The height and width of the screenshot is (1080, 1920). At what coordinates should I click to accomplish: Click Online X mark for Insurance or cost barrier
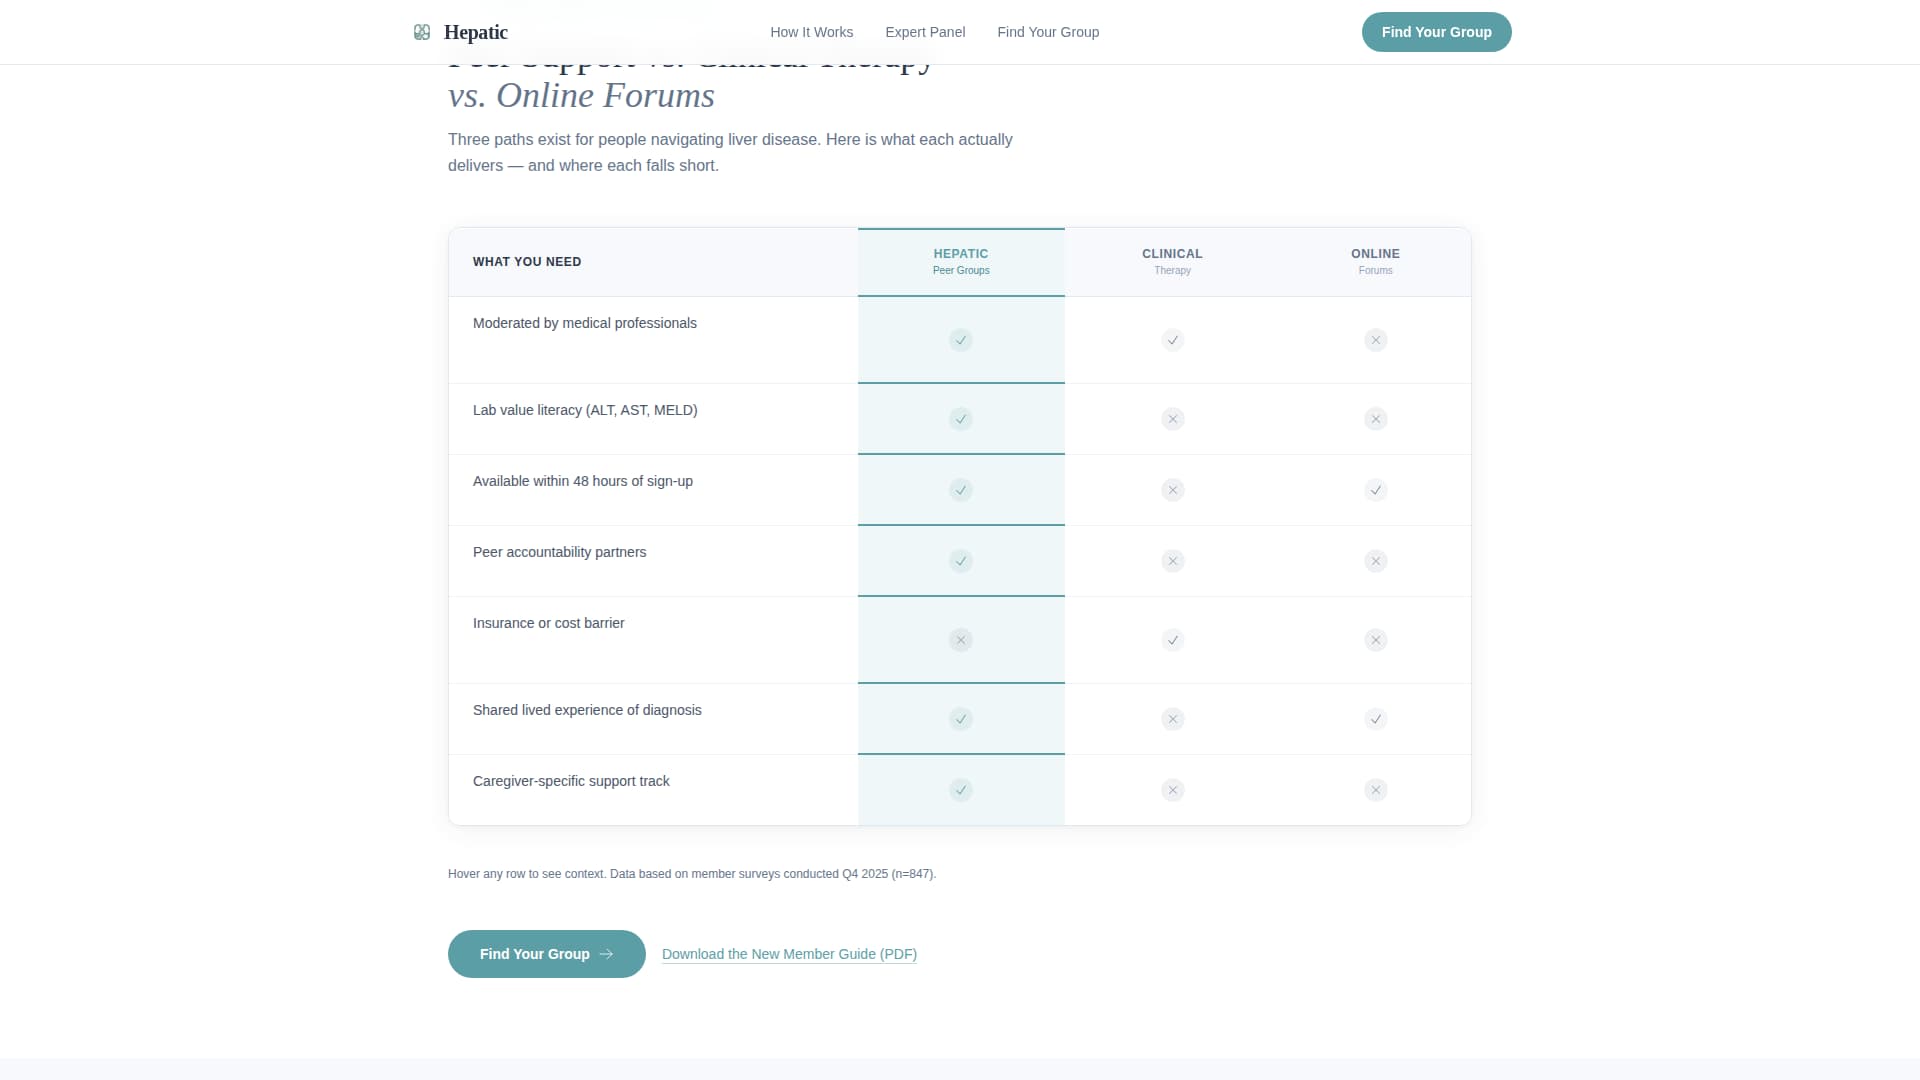click(1376, 640)
